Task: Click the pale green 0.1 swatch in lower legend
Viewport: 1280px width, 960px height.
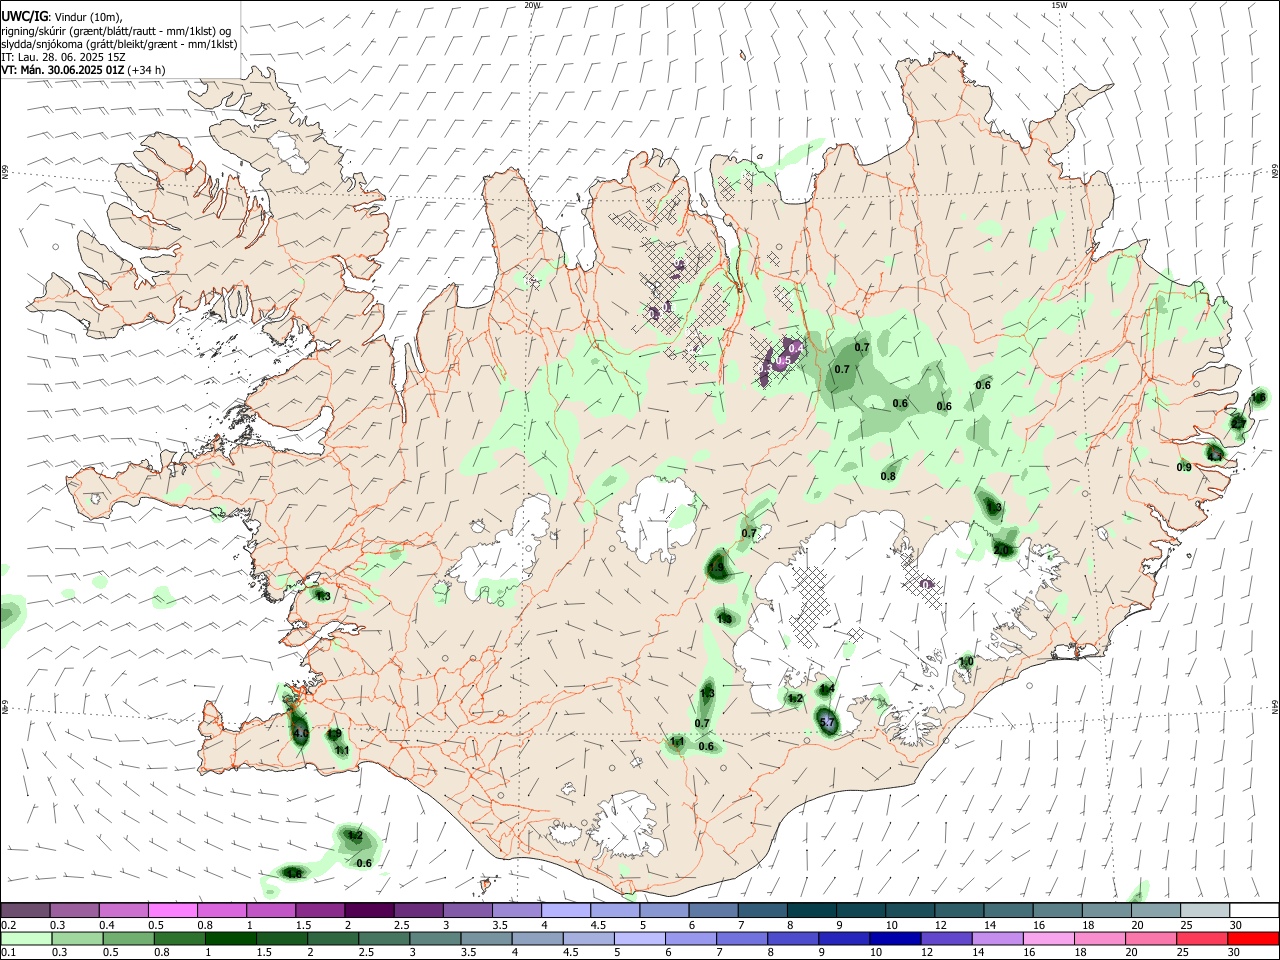Action: pos(25,938)
